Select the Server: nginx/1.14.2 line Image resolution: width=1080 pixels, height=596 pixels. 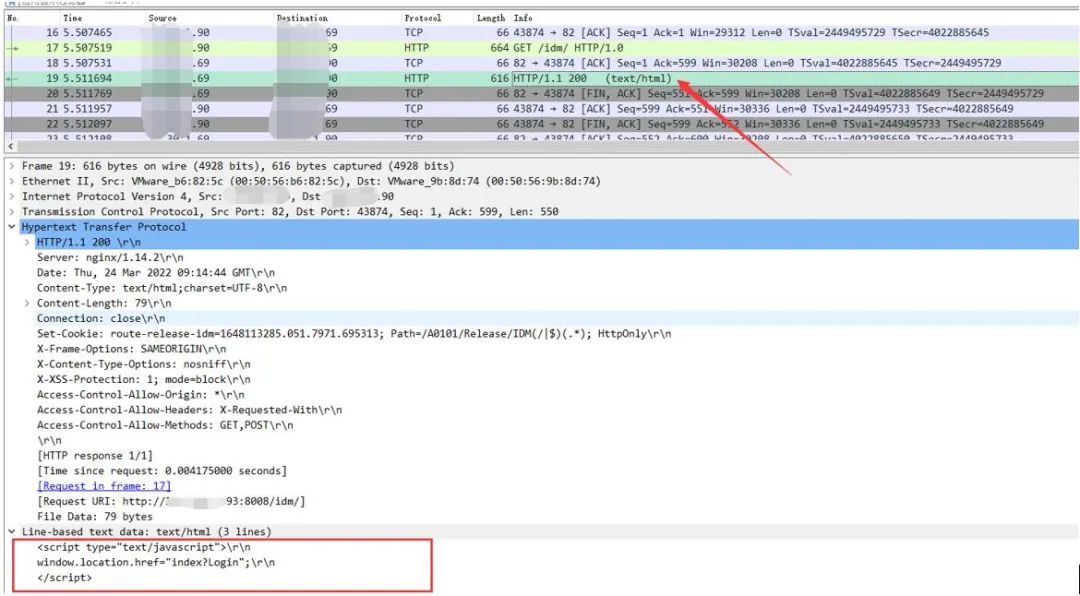(110, 257)
